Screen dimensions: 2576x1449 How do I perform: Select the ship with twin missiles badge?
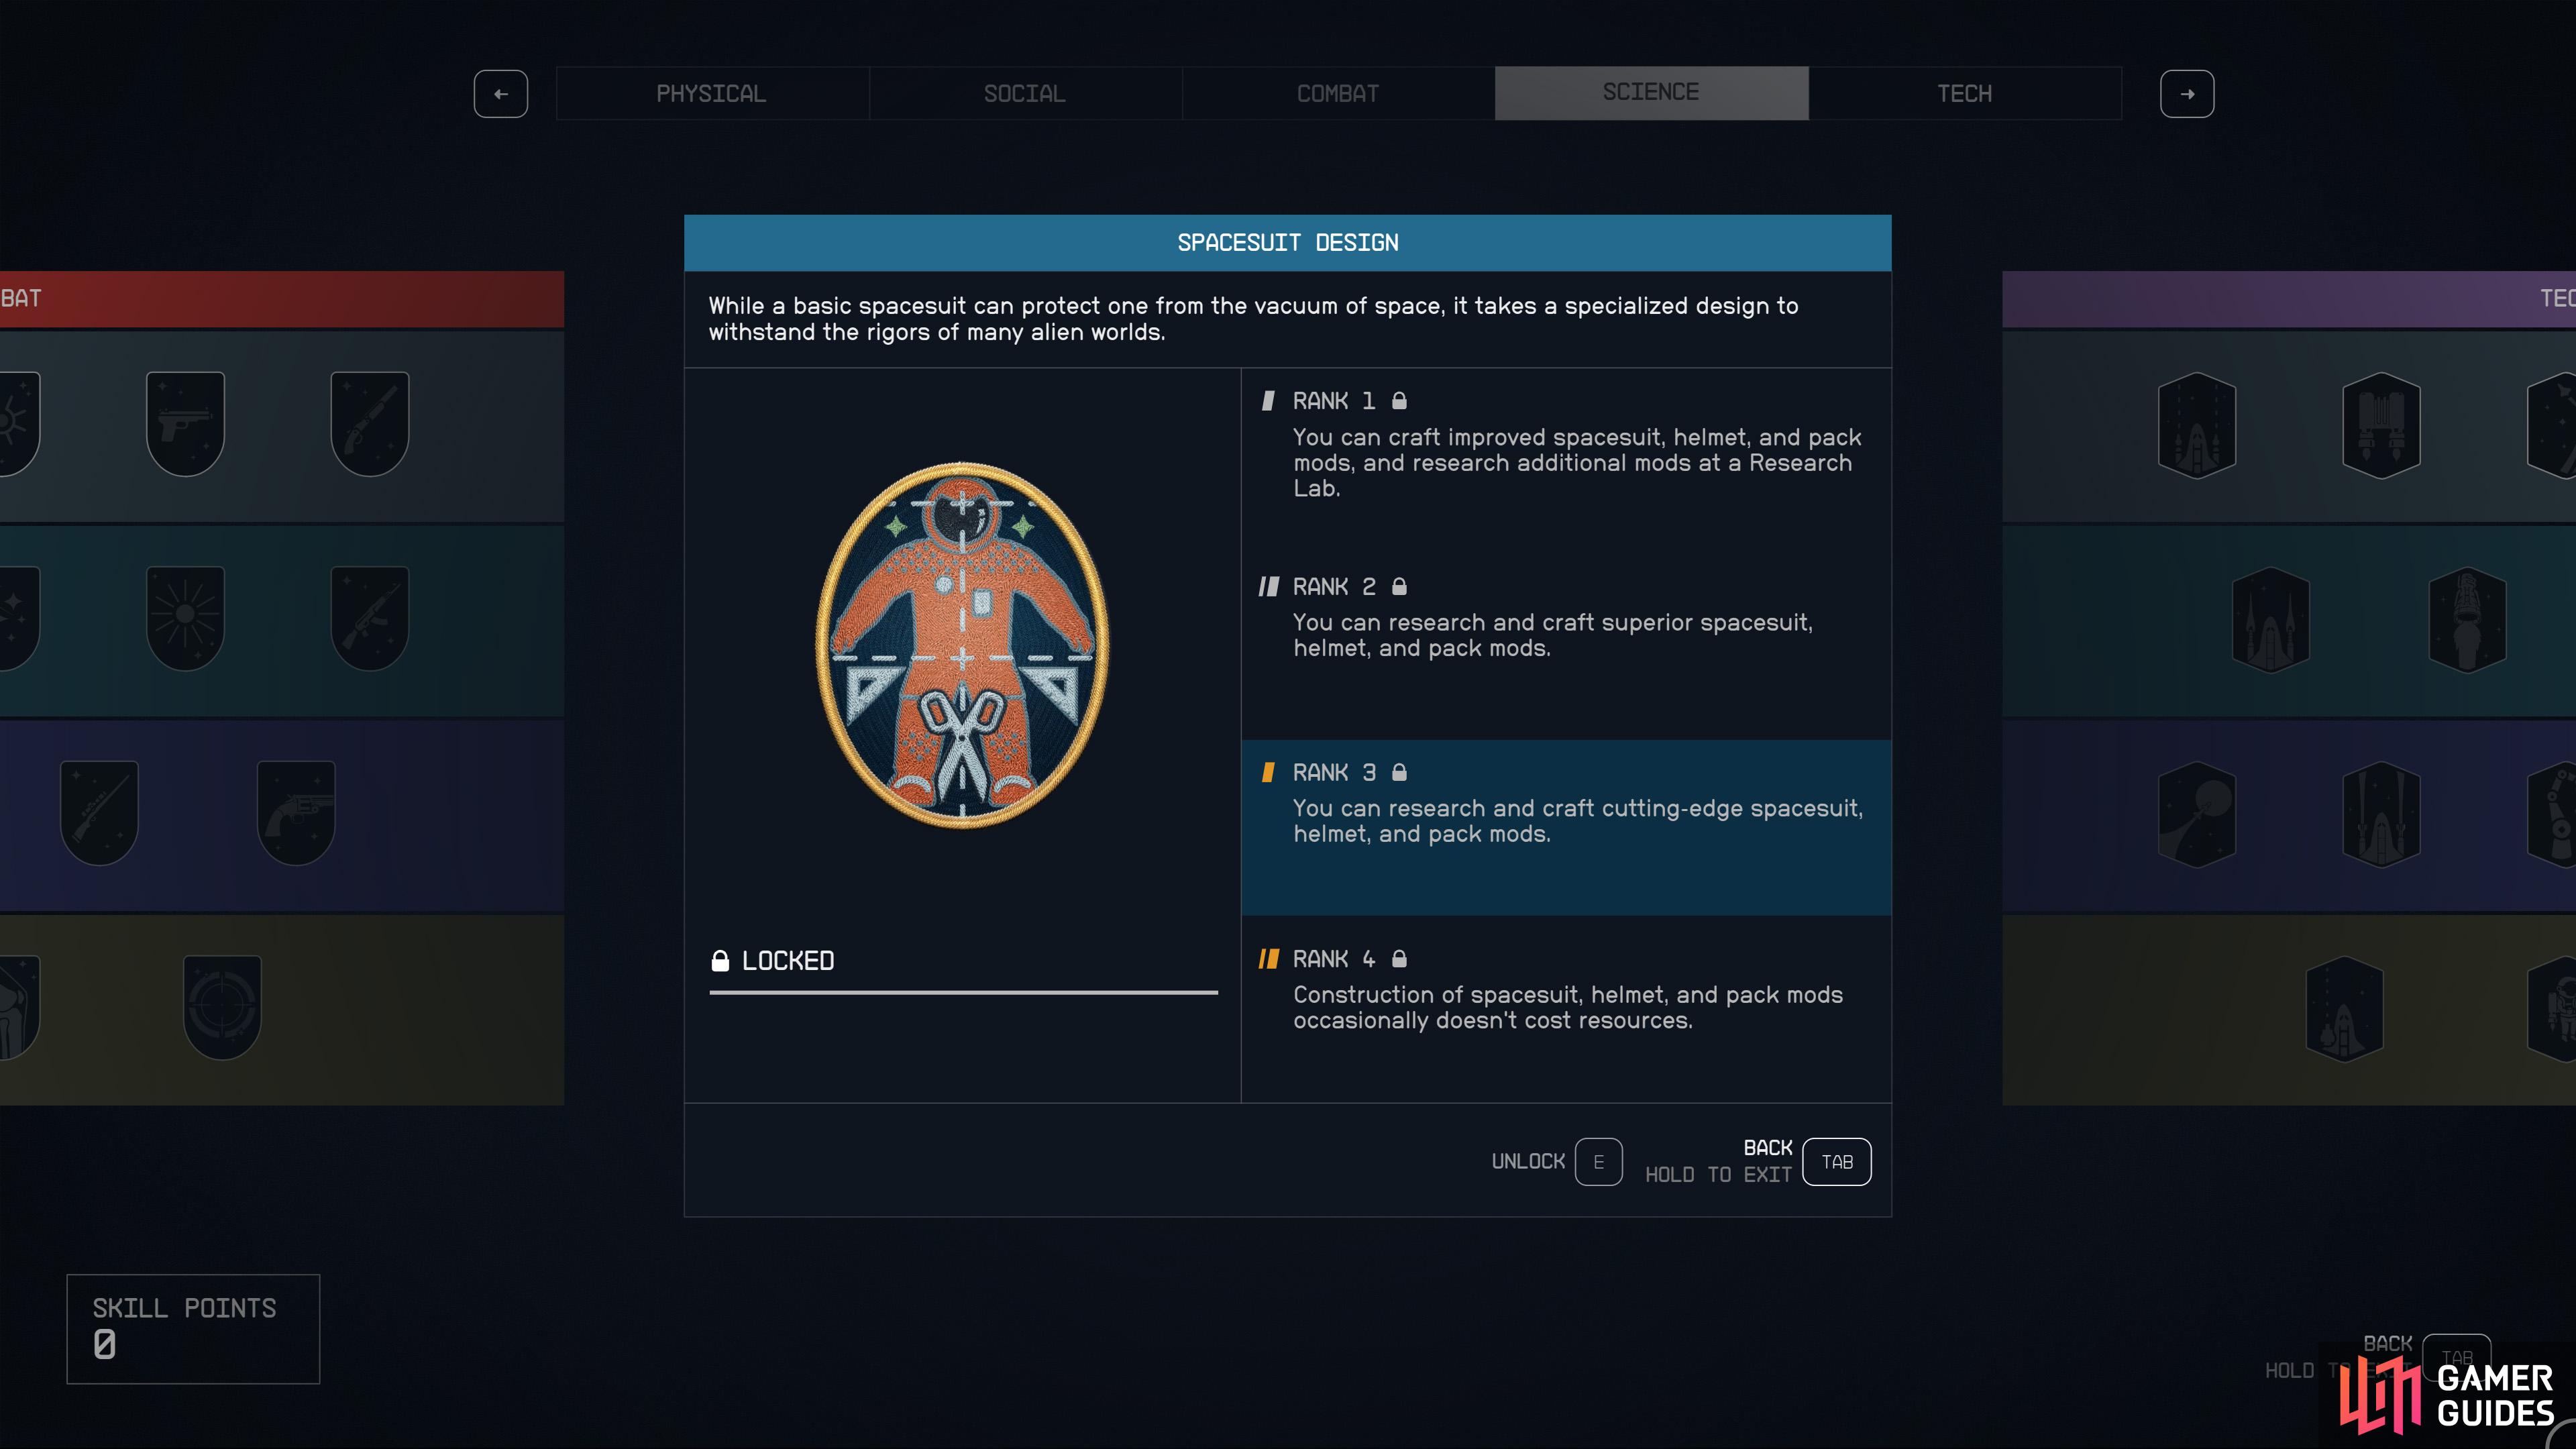click(2270, 620)
